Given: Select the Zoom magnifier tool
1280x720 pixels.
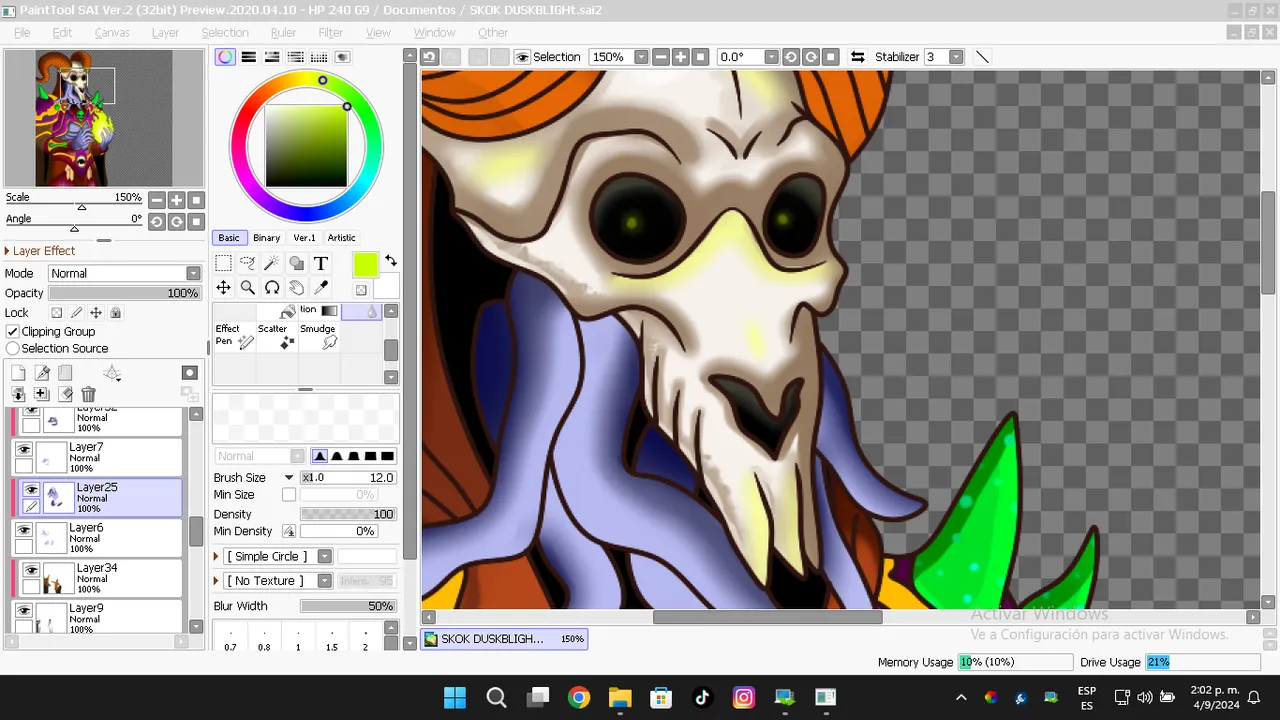Looking at the screenshot, I should (247, 288).
